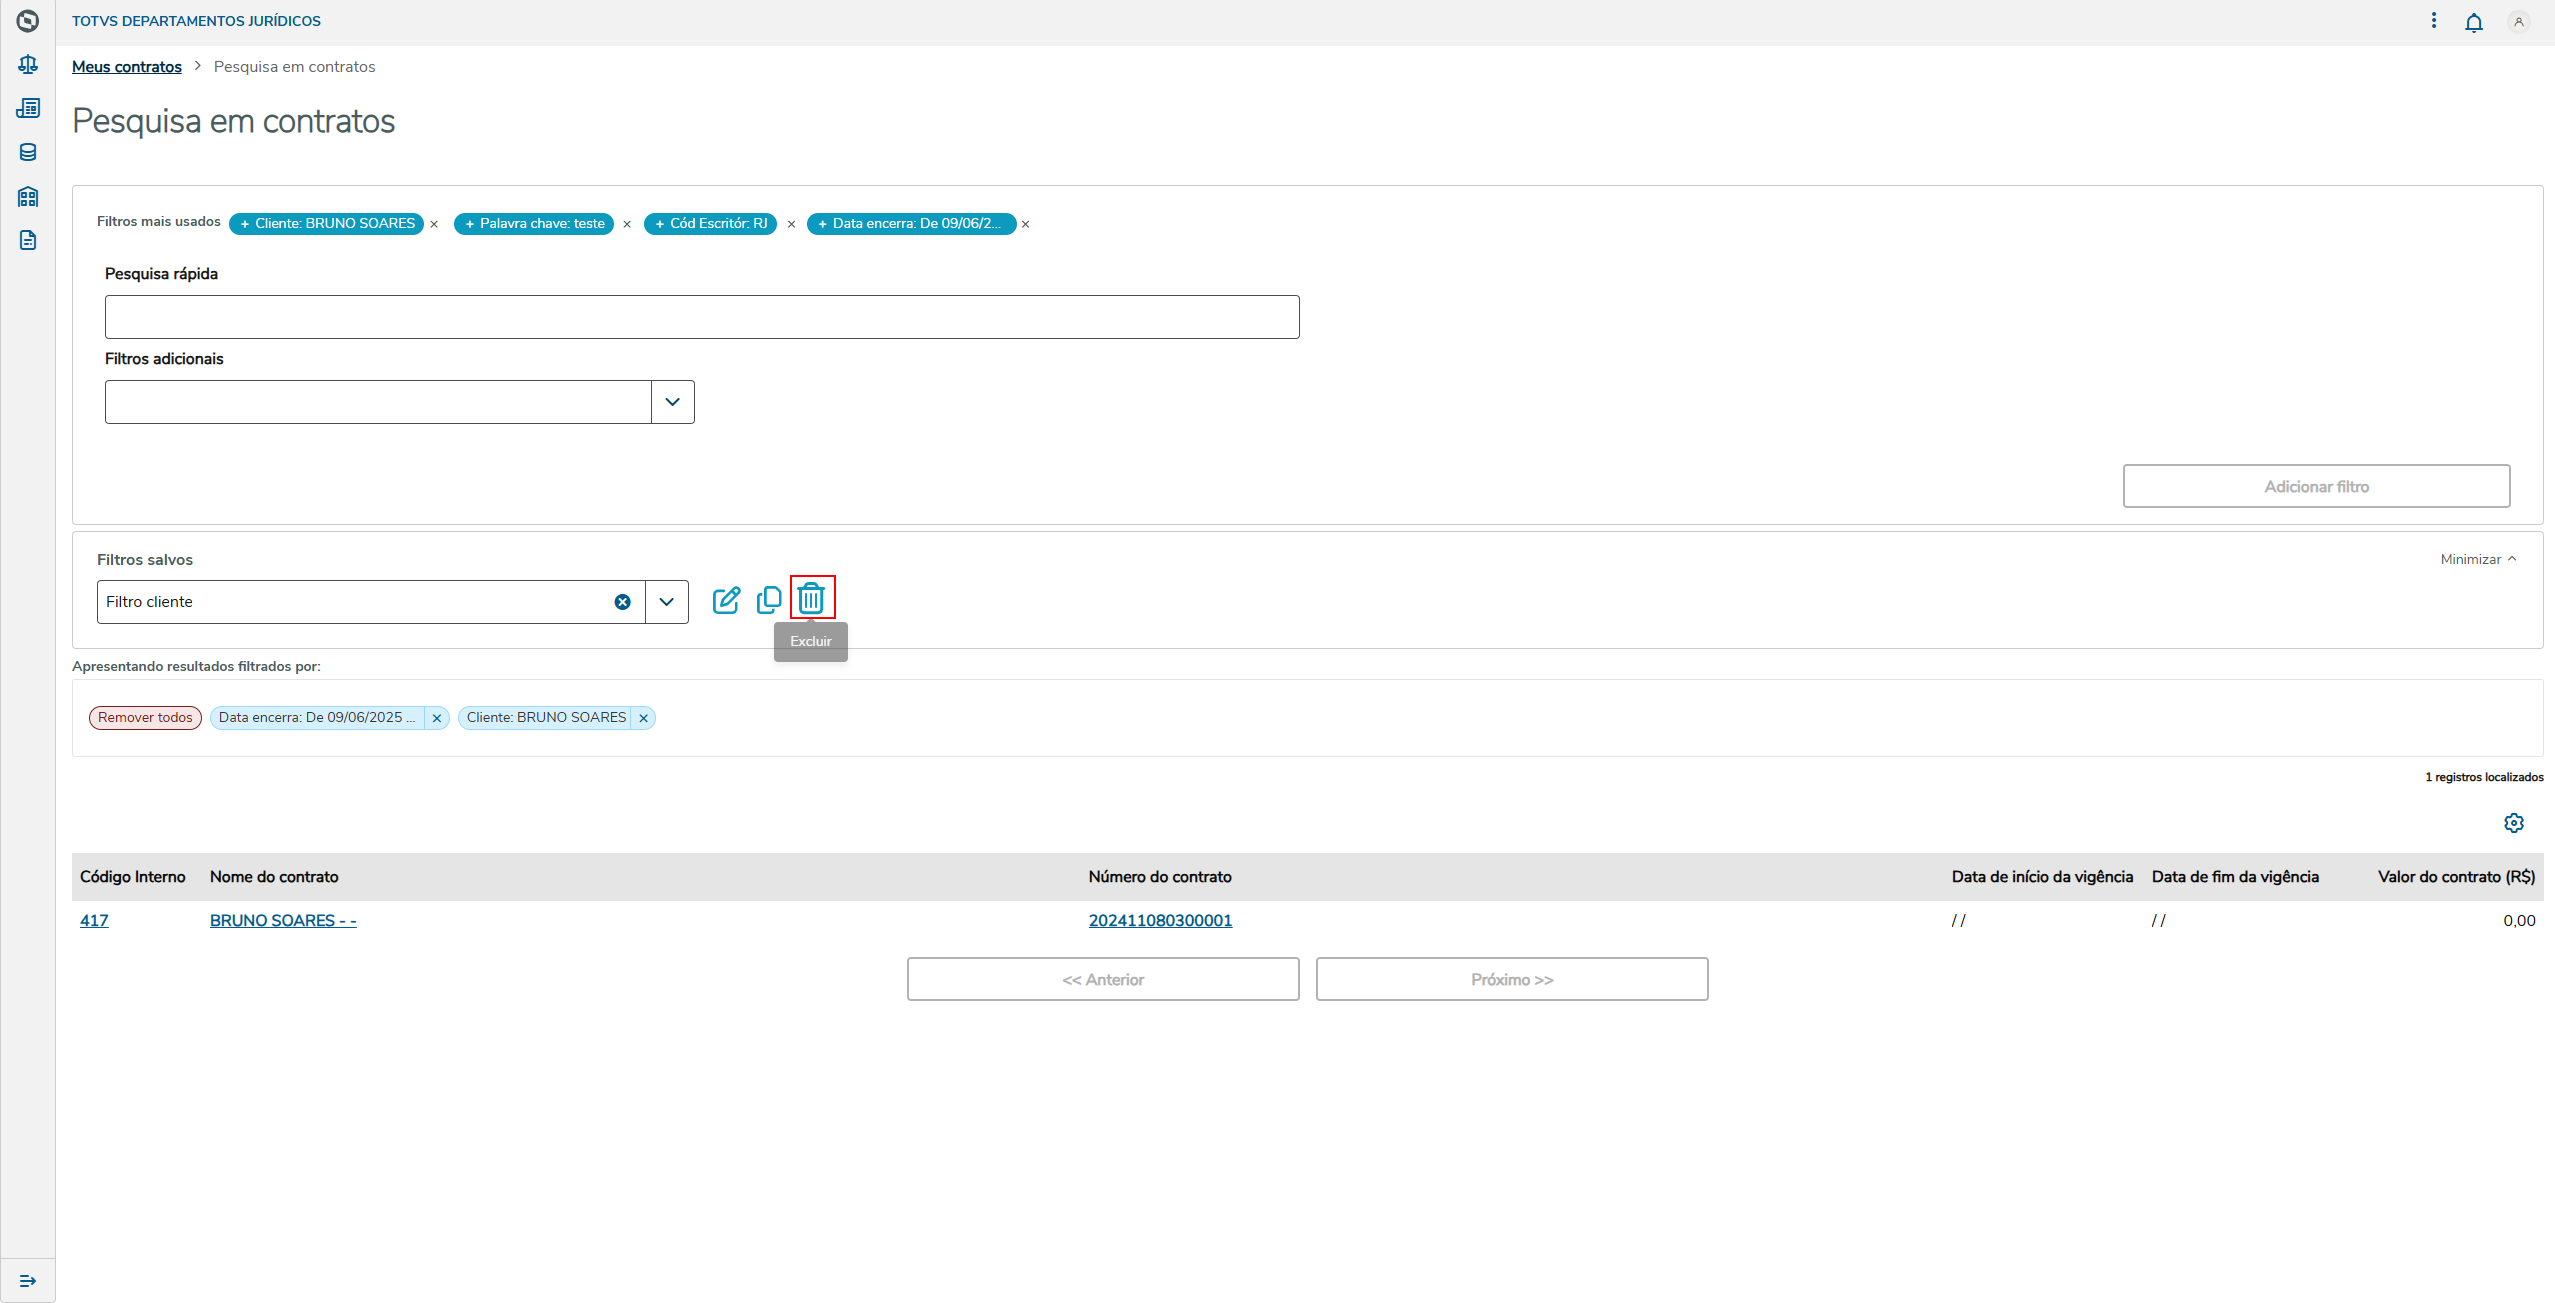The image size is (2555, 1303).
Task: Click the Pesquisa rápida input field
Action: (701, 317)
